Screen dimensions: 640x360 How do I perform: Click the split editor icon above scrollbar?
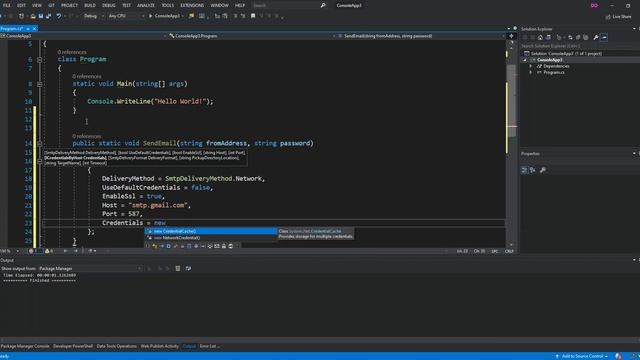511,36
